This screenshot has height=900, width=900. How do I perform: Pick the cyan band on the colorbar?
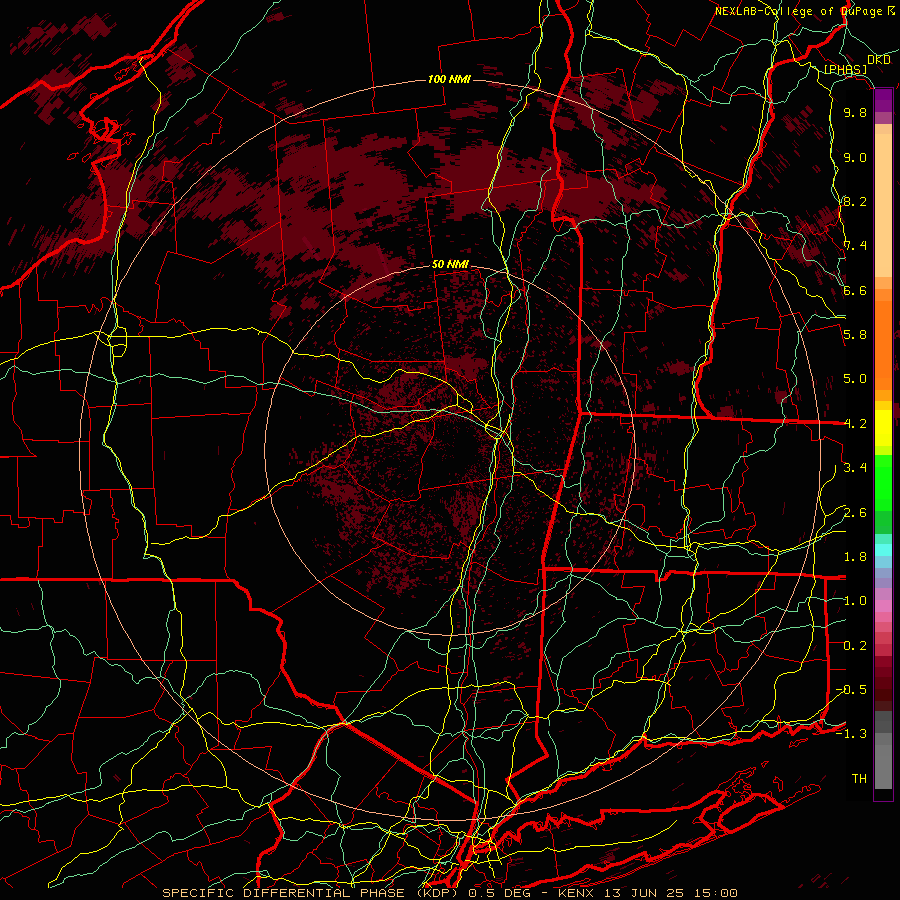click(x=883, y=549)
